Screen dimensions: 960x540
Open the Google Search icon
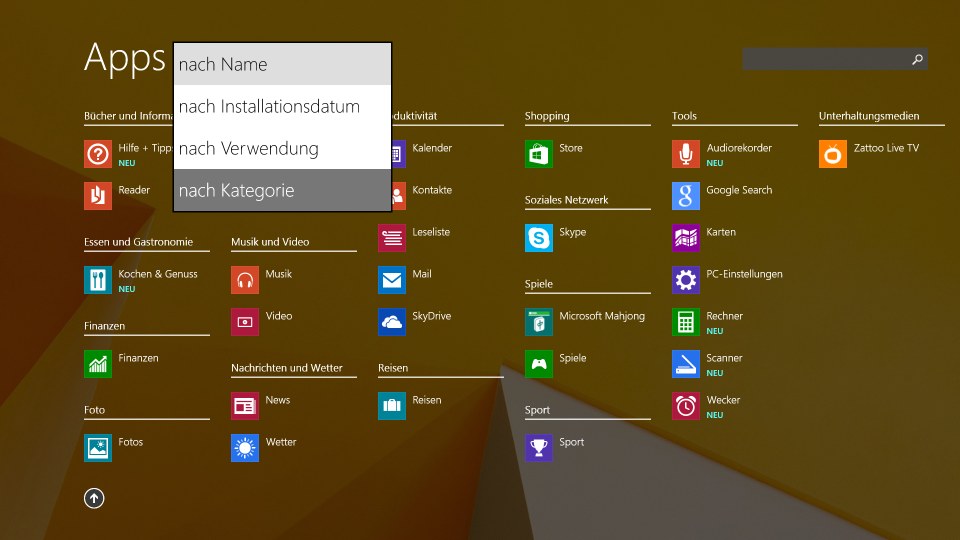pos(686,196)
